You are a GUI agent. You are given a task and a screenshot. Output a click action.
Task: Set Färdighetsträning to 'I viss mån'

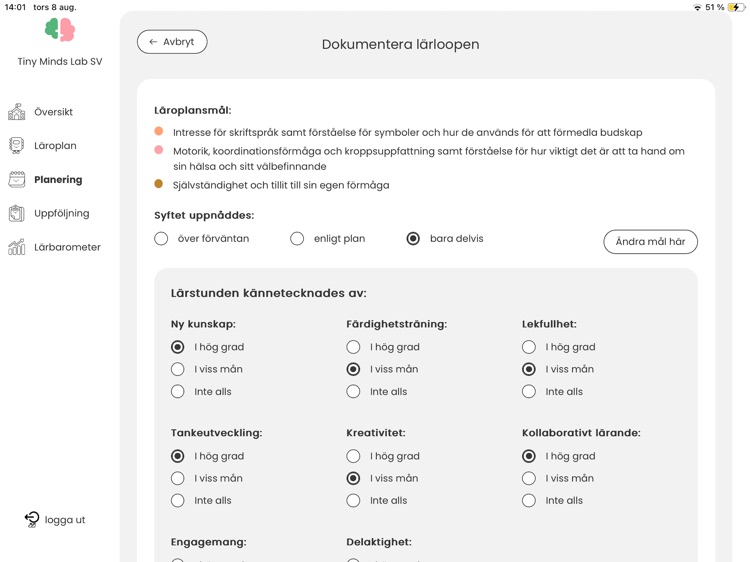[353, 369]
